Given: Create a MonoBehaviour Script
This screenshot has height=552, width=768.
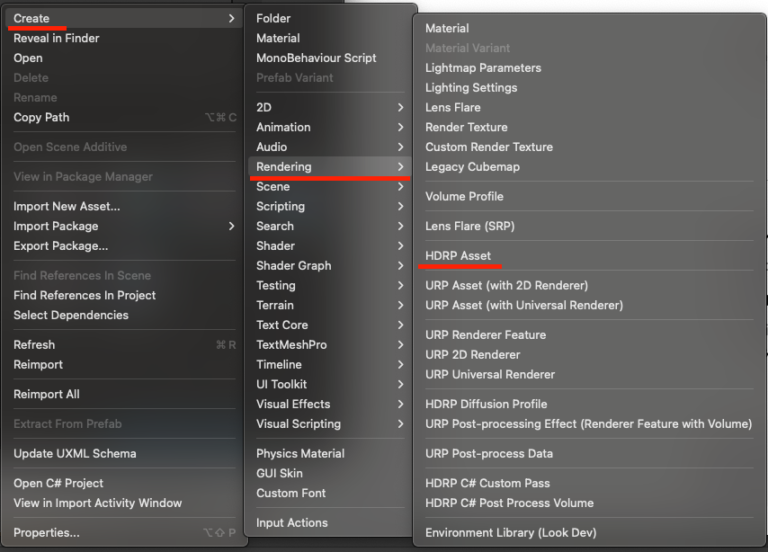Looking at the screenshot, I should (x=316, y=58).
